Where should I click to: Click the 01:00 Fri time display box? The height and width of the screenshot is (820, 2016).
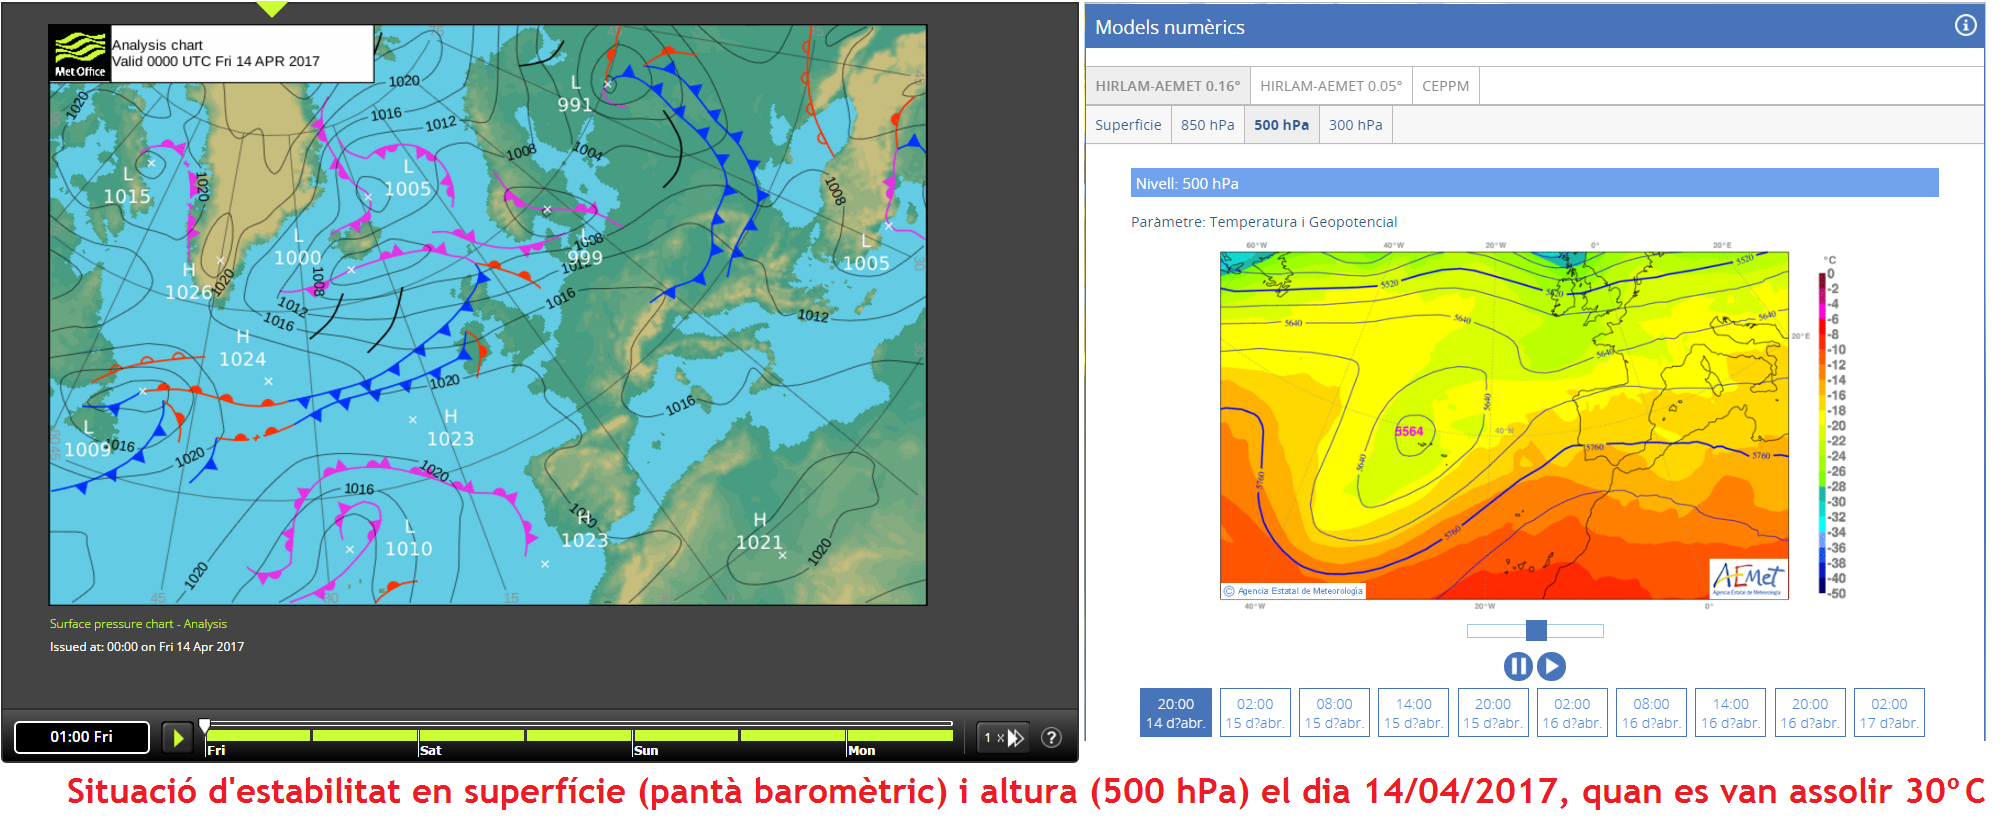(82, 737)
